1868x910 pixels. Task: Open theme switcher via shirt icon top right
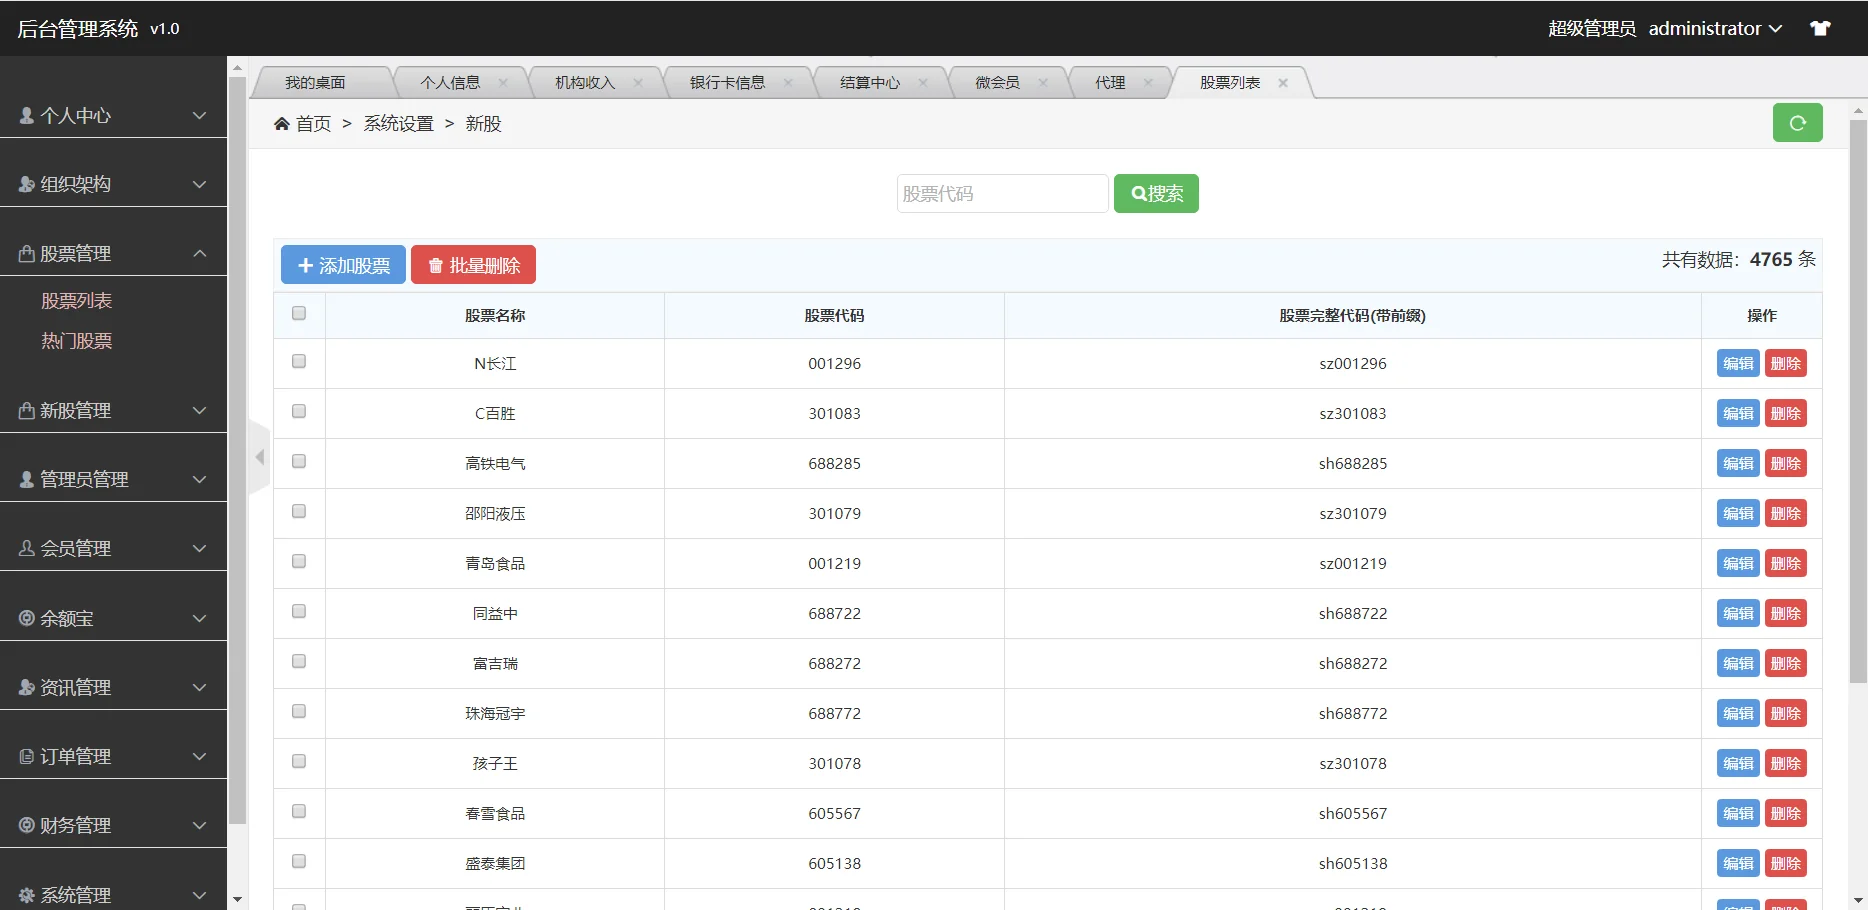1820,27
